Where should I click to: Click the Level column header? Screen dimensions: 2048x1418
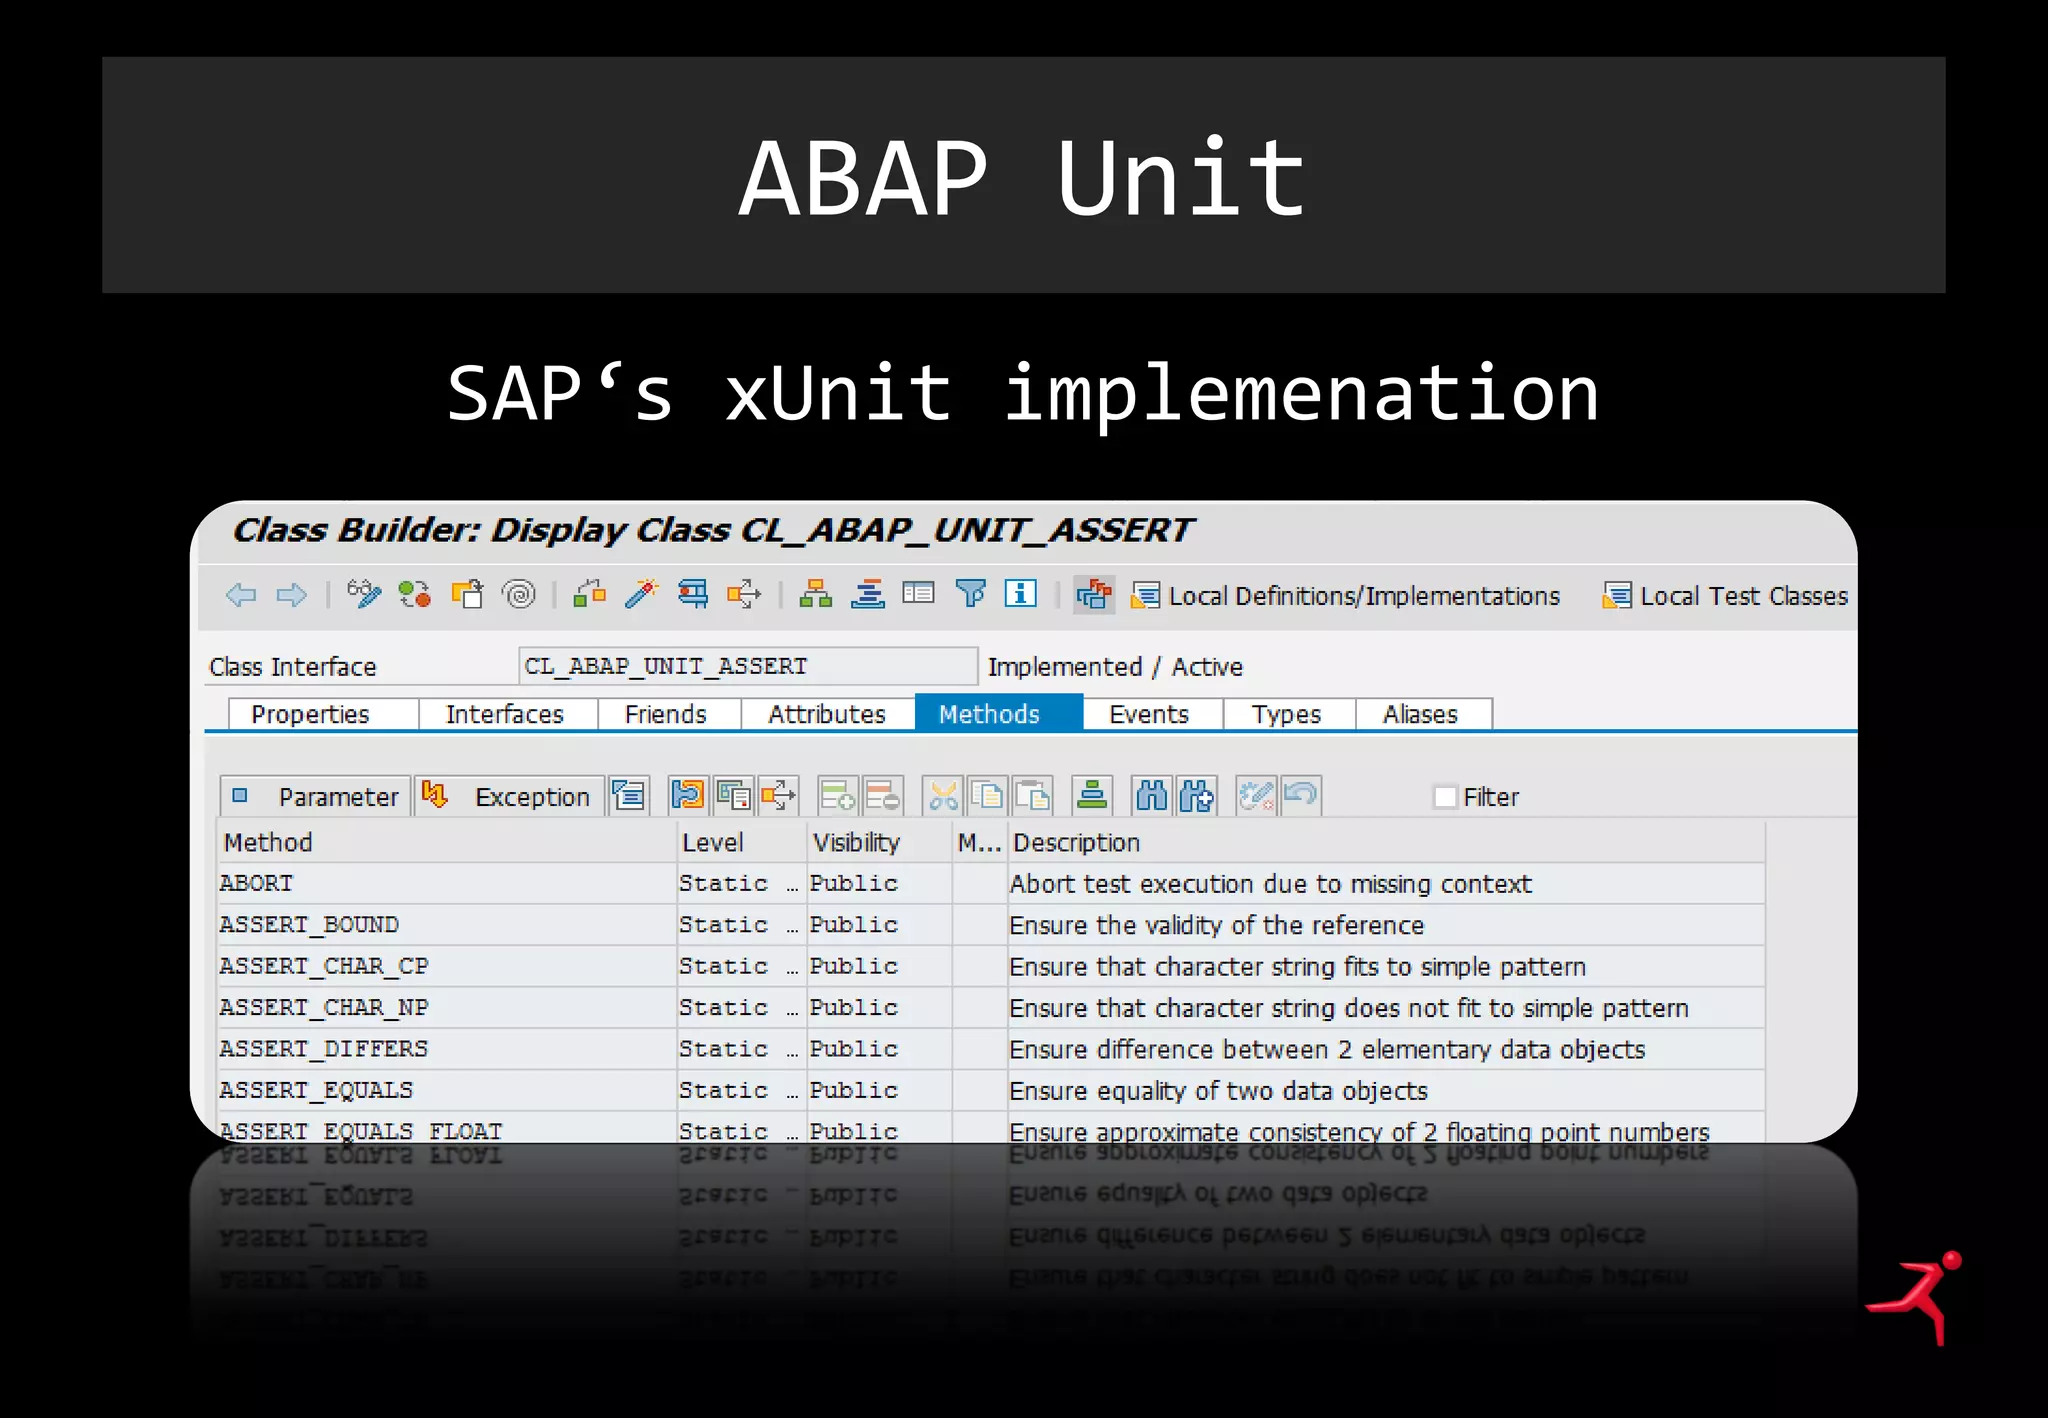741,842
